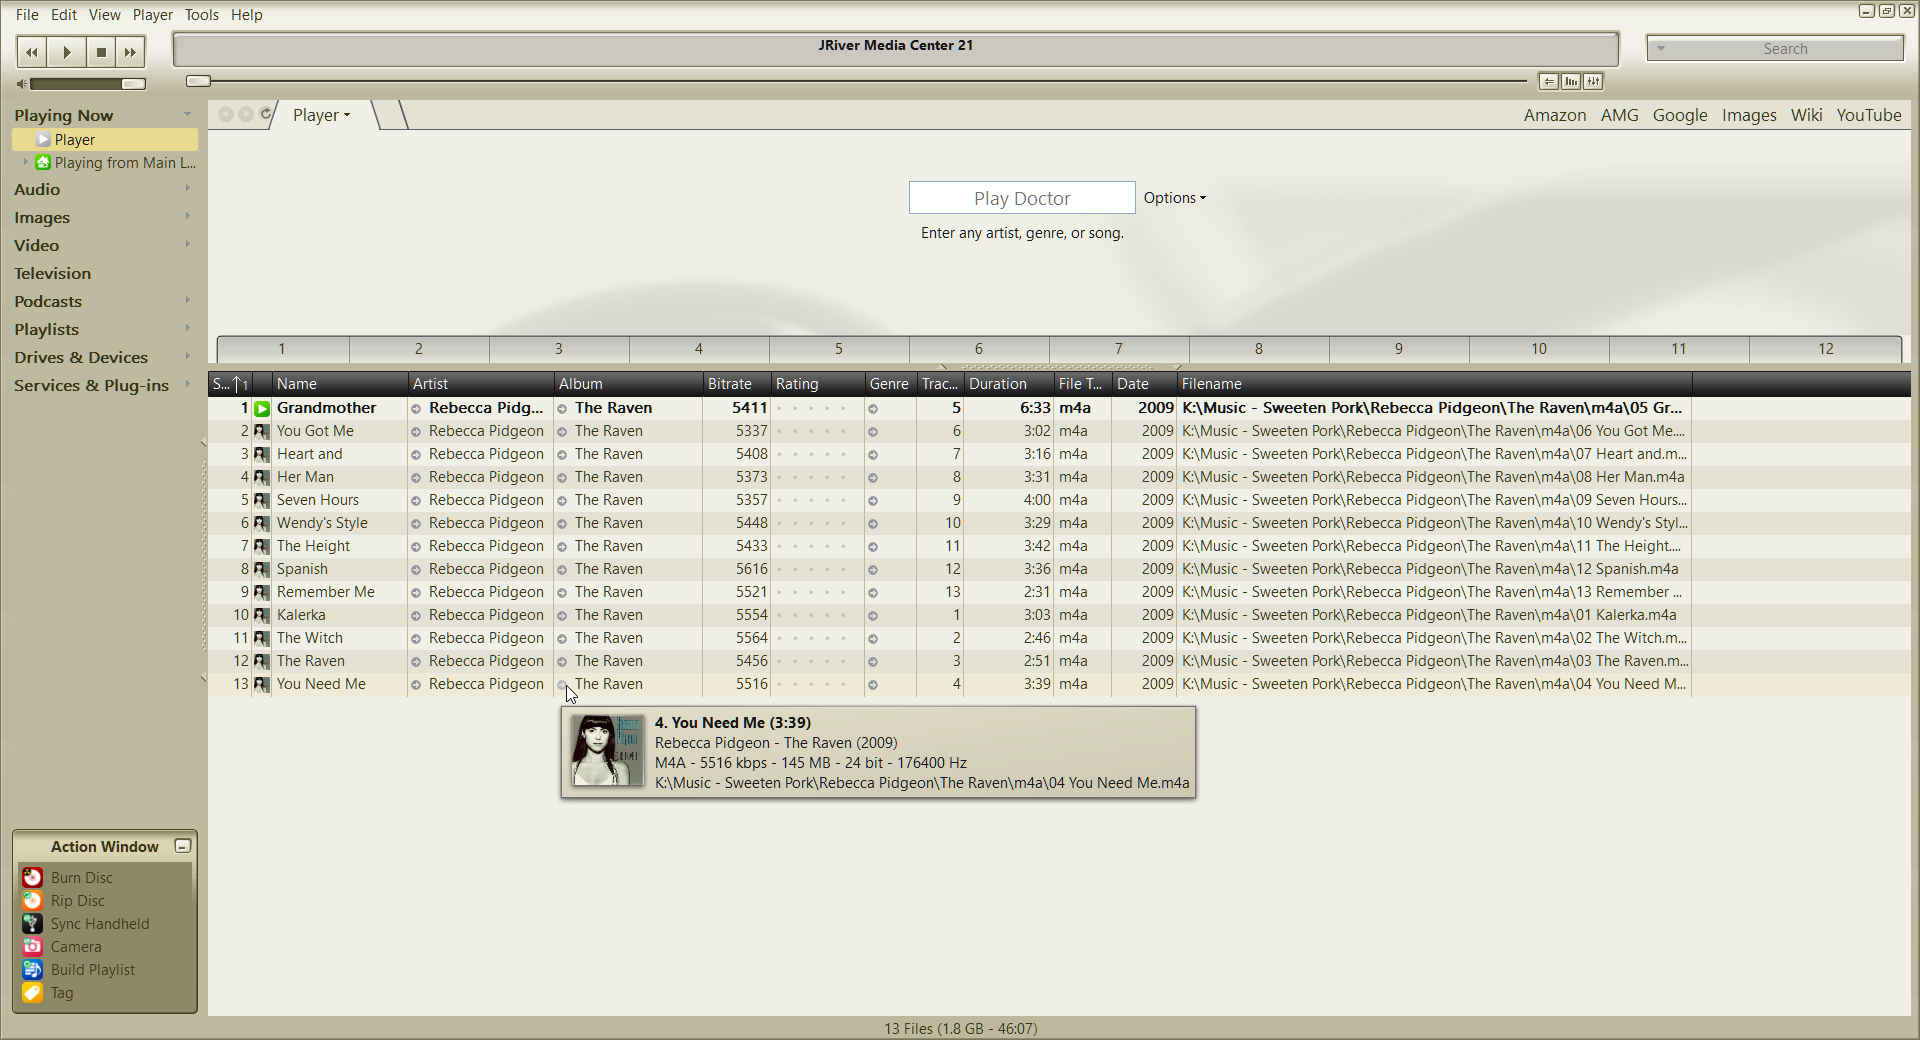This screenshot has width=1920, height=1040.
Task: Click the green playing icon beside Grandmother
Action: click(x=262, y=408)
